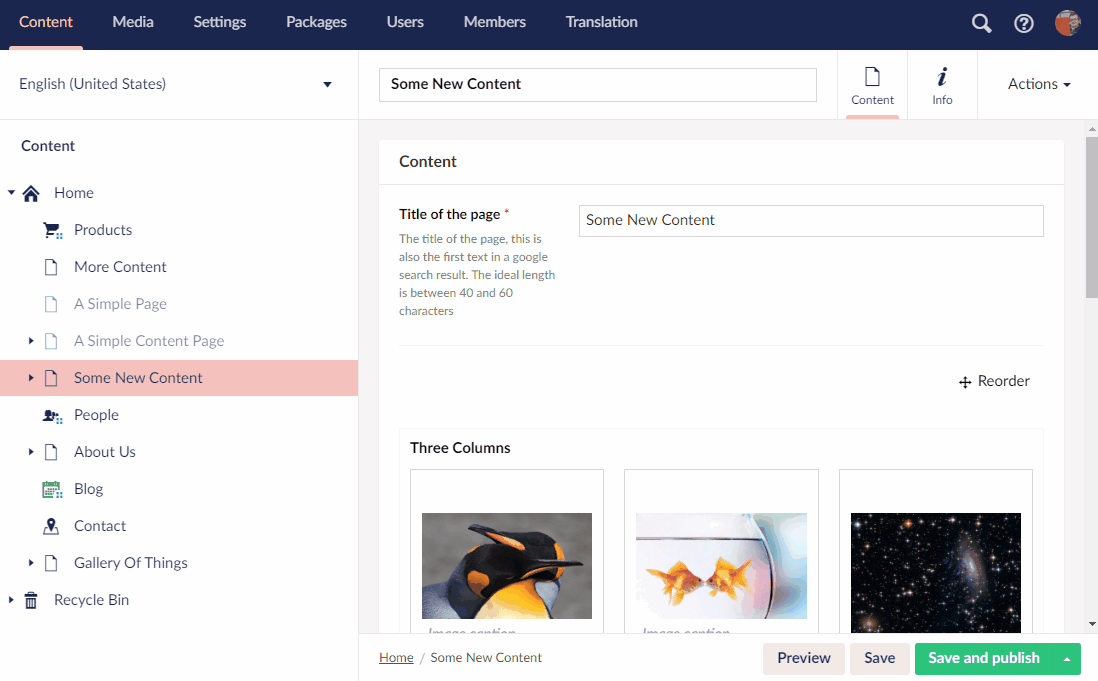Image resolution: width=1098 pixels, height=681 pixels.
Task: Open the user avatar menu
Action: (x=1067, y=23)
